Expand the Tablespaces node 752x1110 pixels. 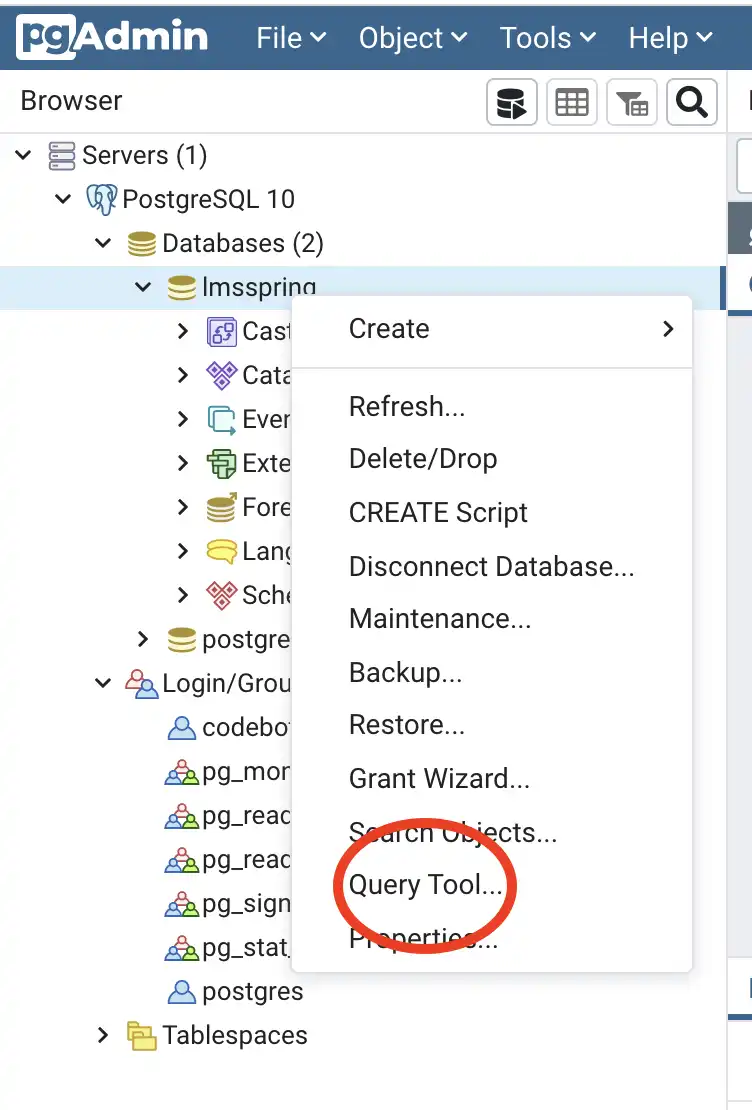[103, 1036]
